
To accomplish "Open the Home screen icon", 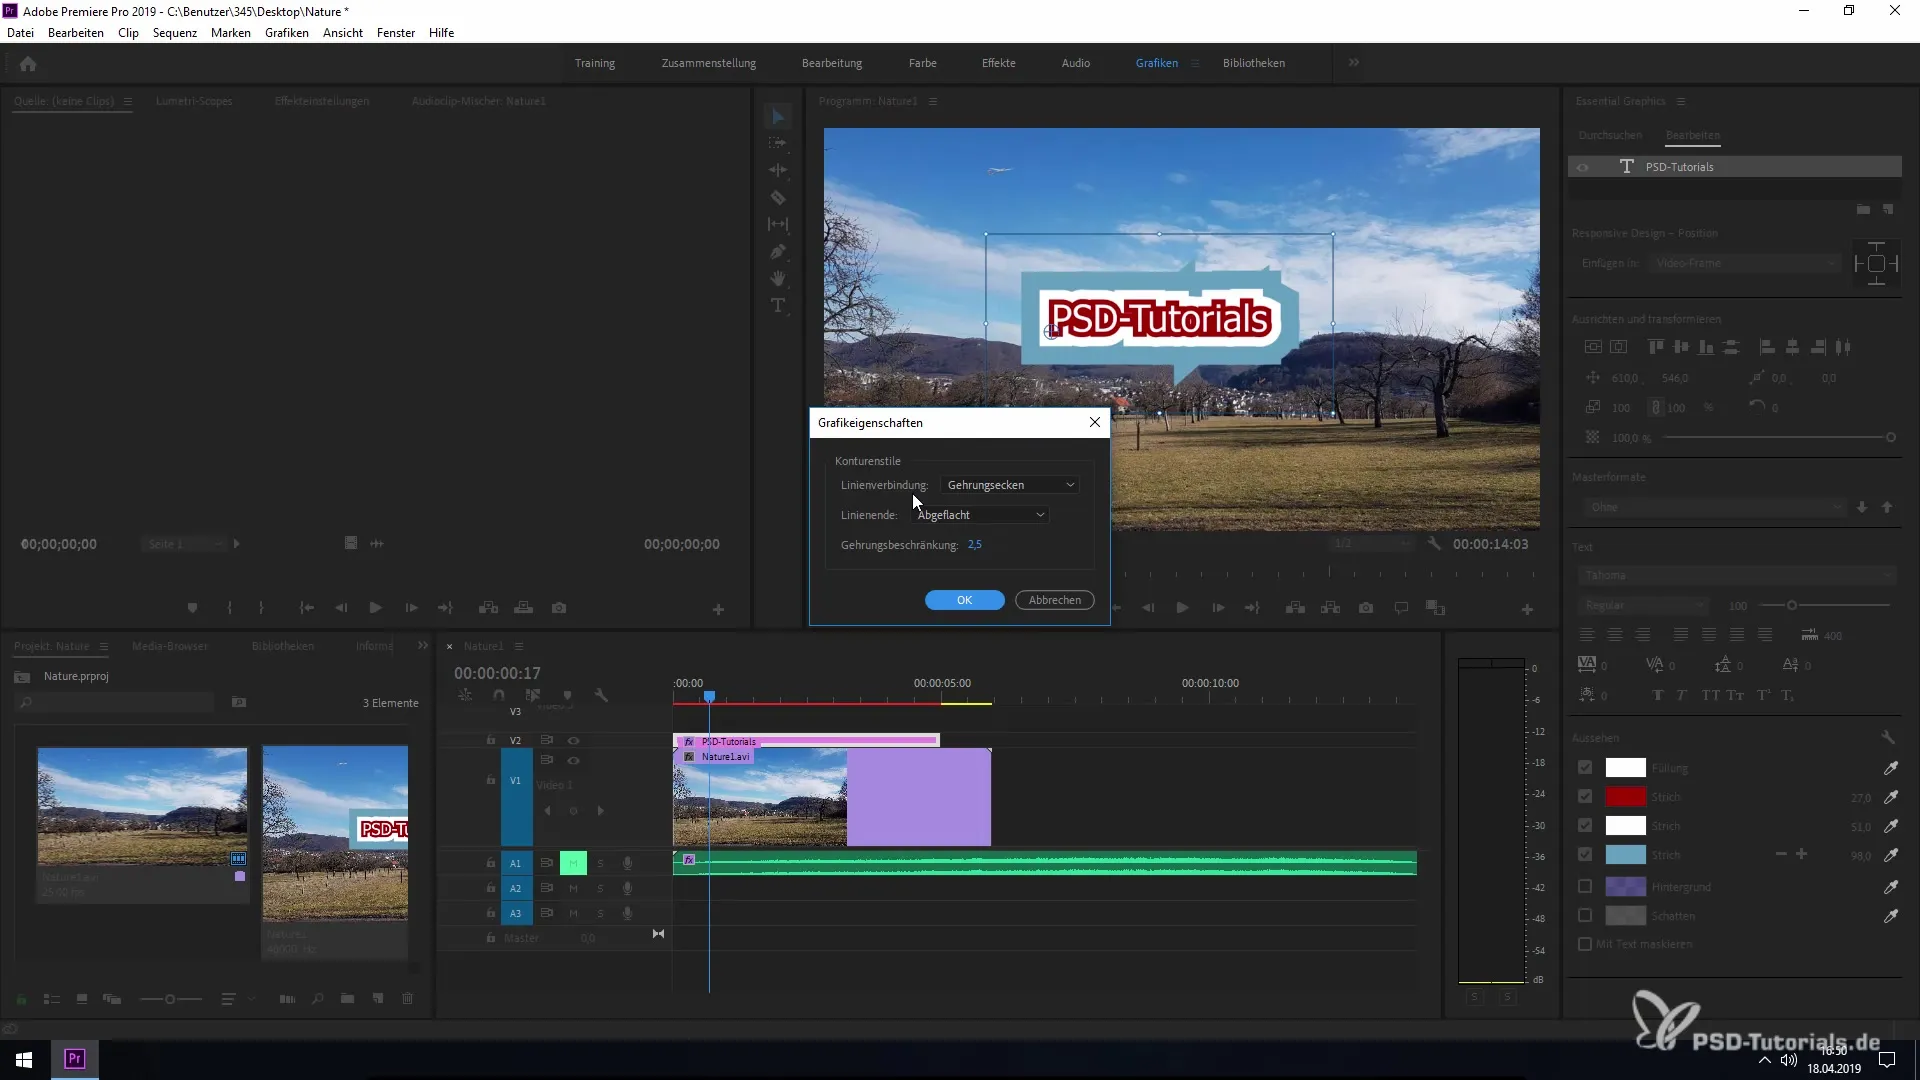I will click(x=28, y=64).
